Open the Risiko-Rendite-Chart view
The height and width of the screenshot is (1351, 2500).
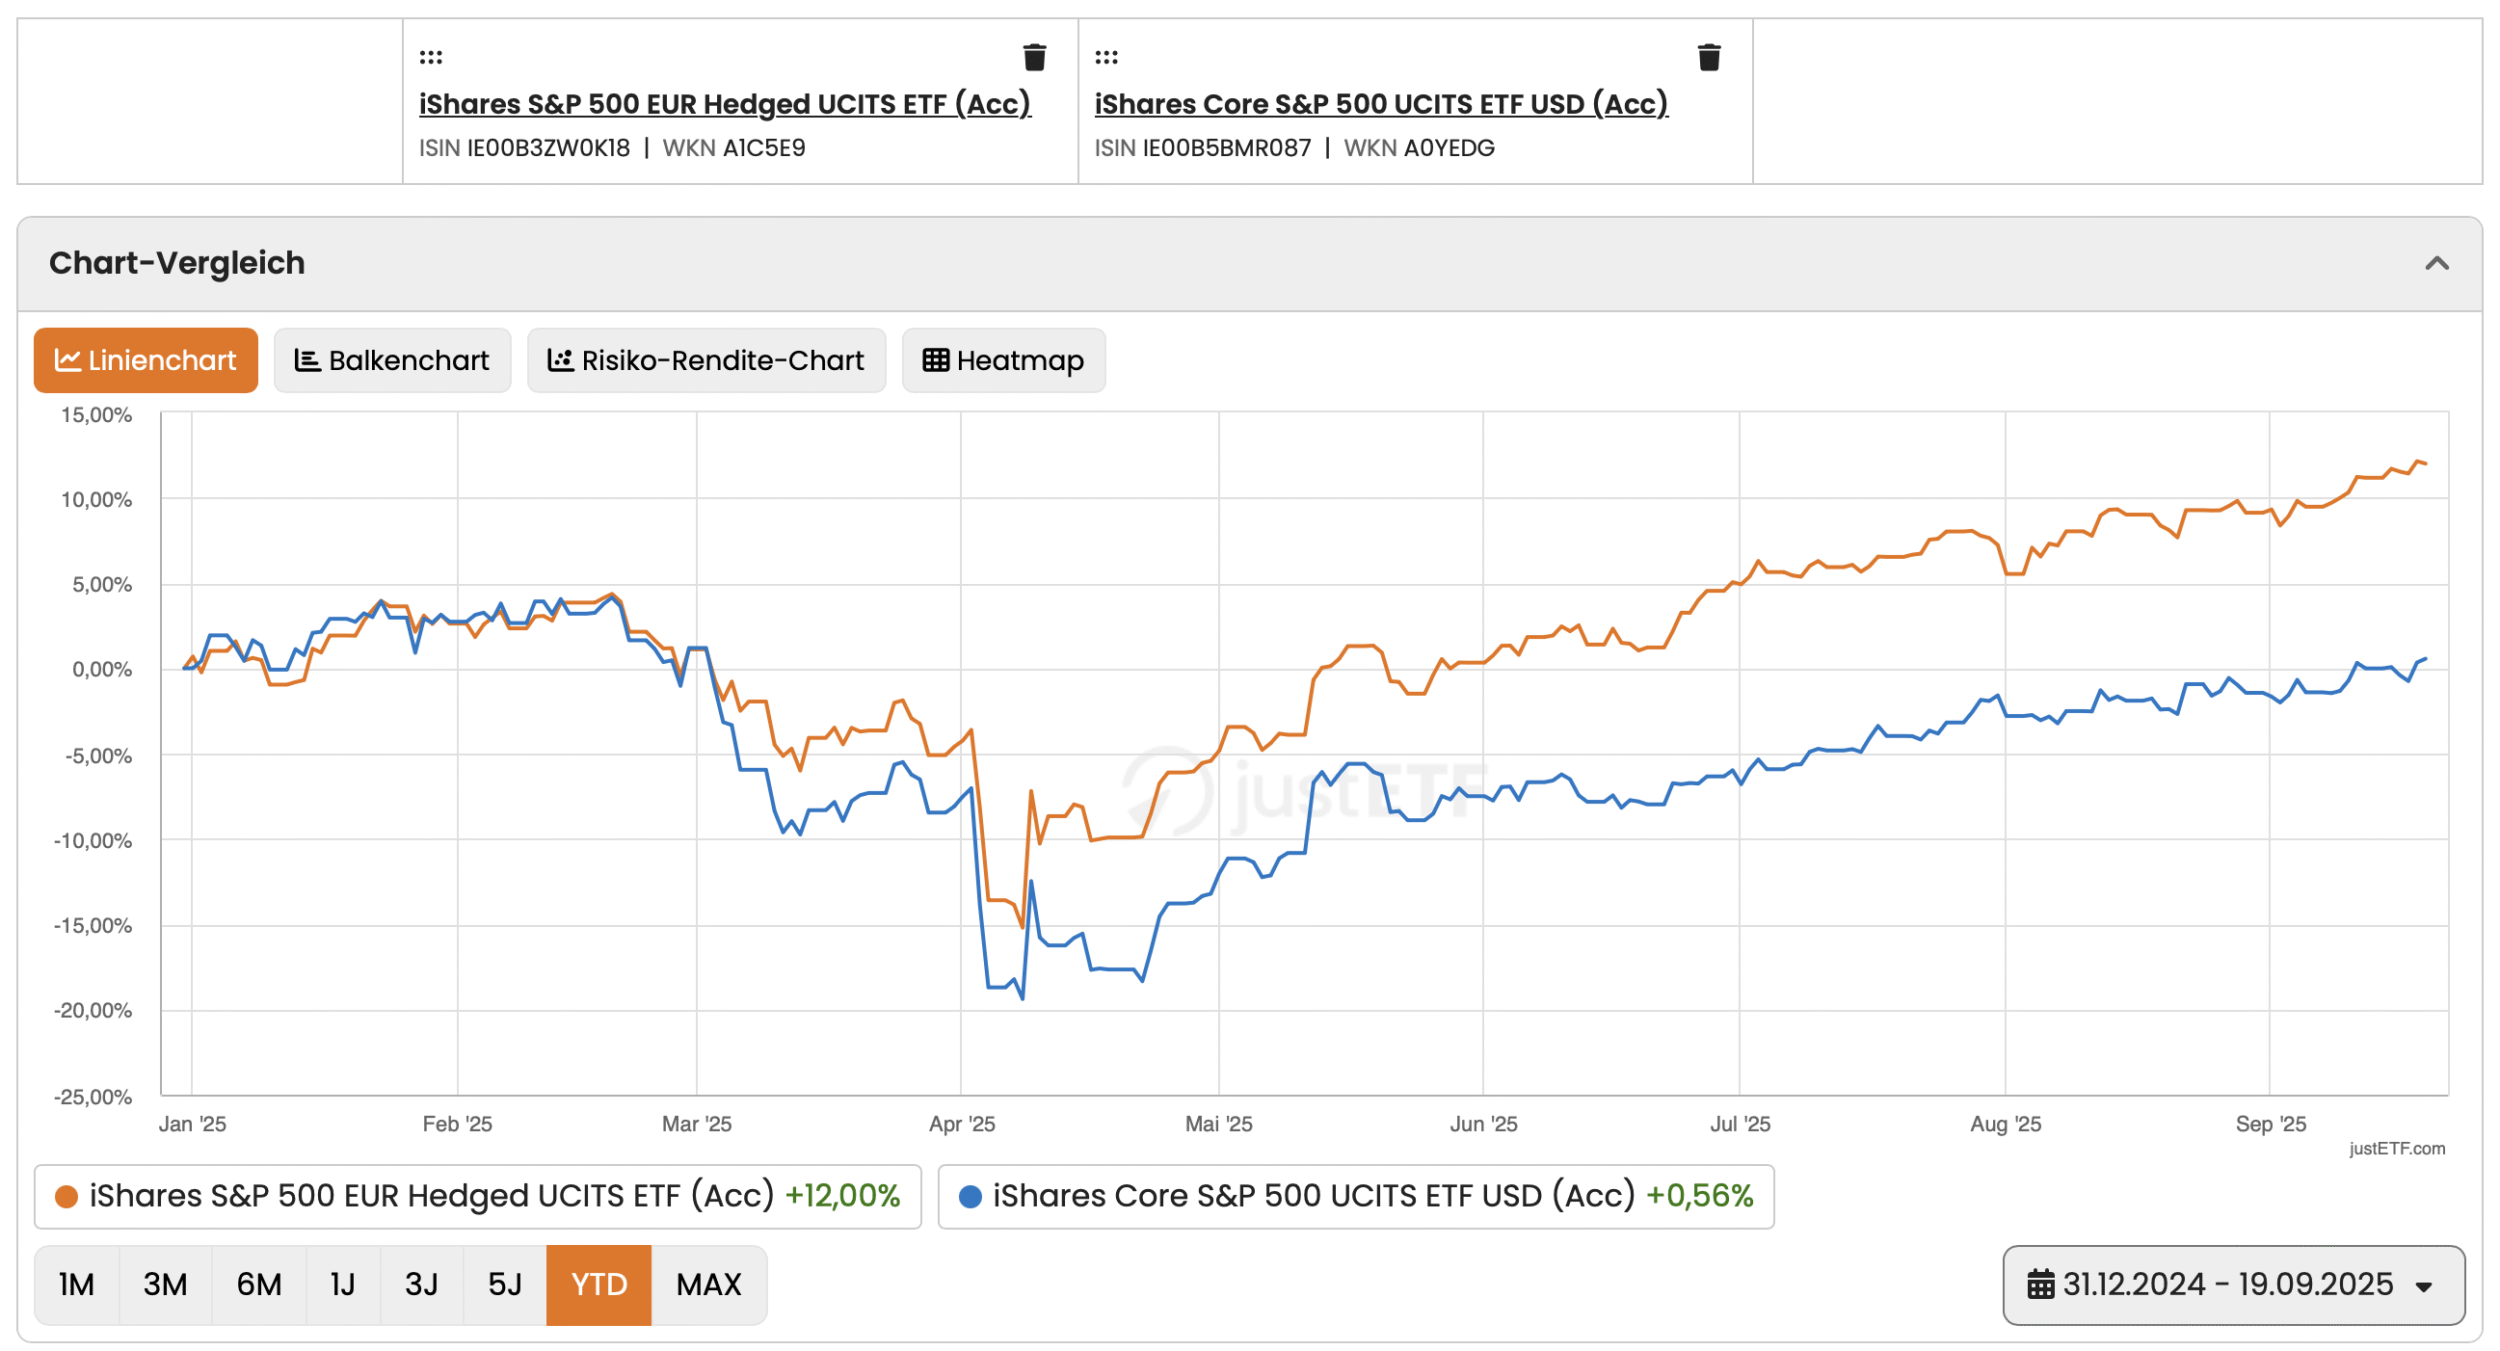pos(706,360)
